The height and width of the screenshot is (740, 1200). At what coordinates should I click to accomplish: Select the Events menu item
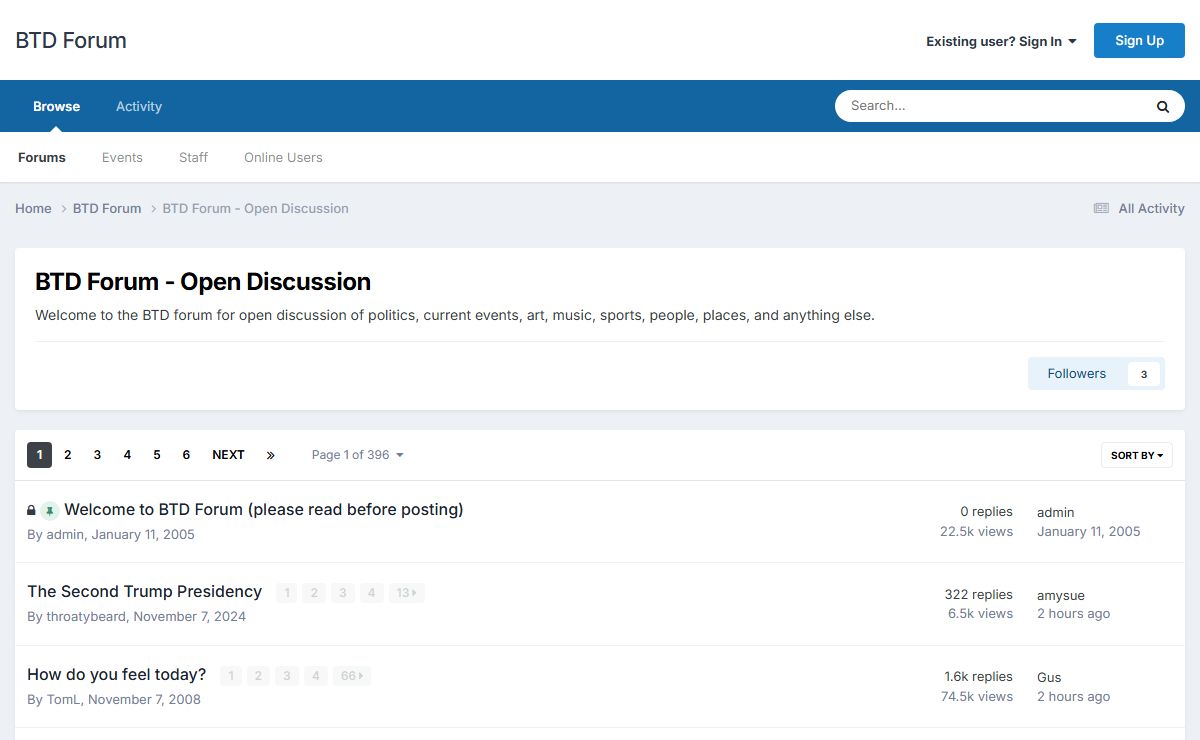[x=122, y=157]
